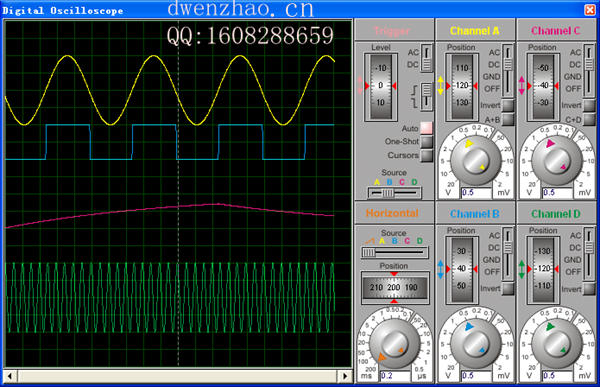Click the Channel C header label
This screenshot has height=387, width=600.
click(556, 31)
